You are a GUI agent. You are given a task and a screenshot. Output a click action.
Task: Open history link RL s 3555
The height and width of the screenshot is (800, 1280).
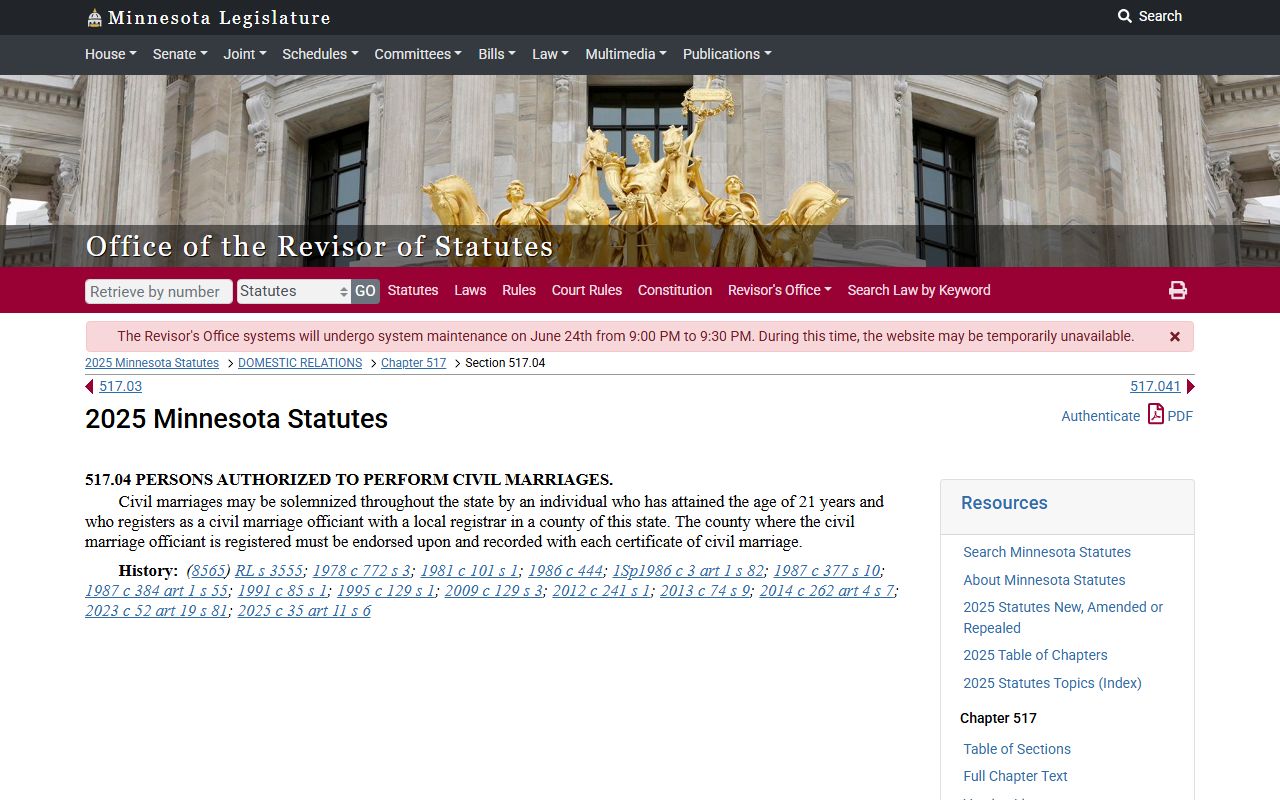point(269,571)
